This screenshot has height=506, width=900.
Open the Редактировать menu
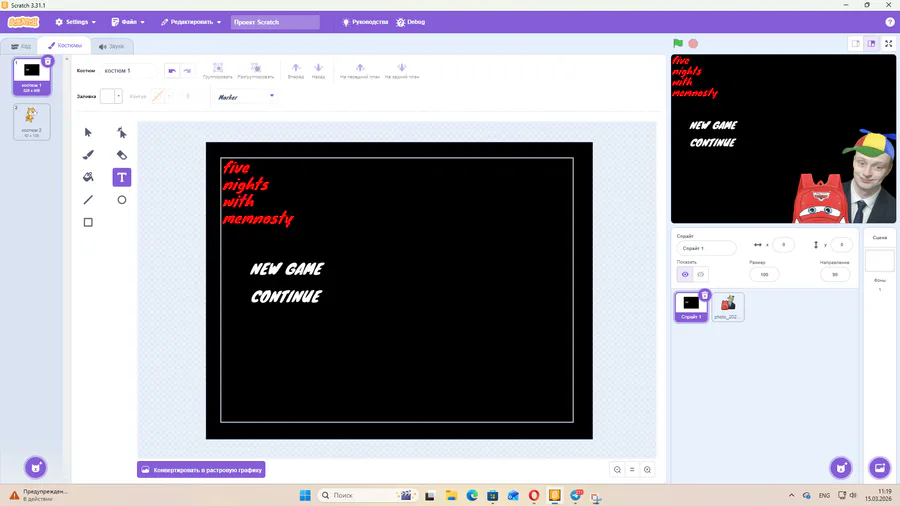[x=191, y=22]
